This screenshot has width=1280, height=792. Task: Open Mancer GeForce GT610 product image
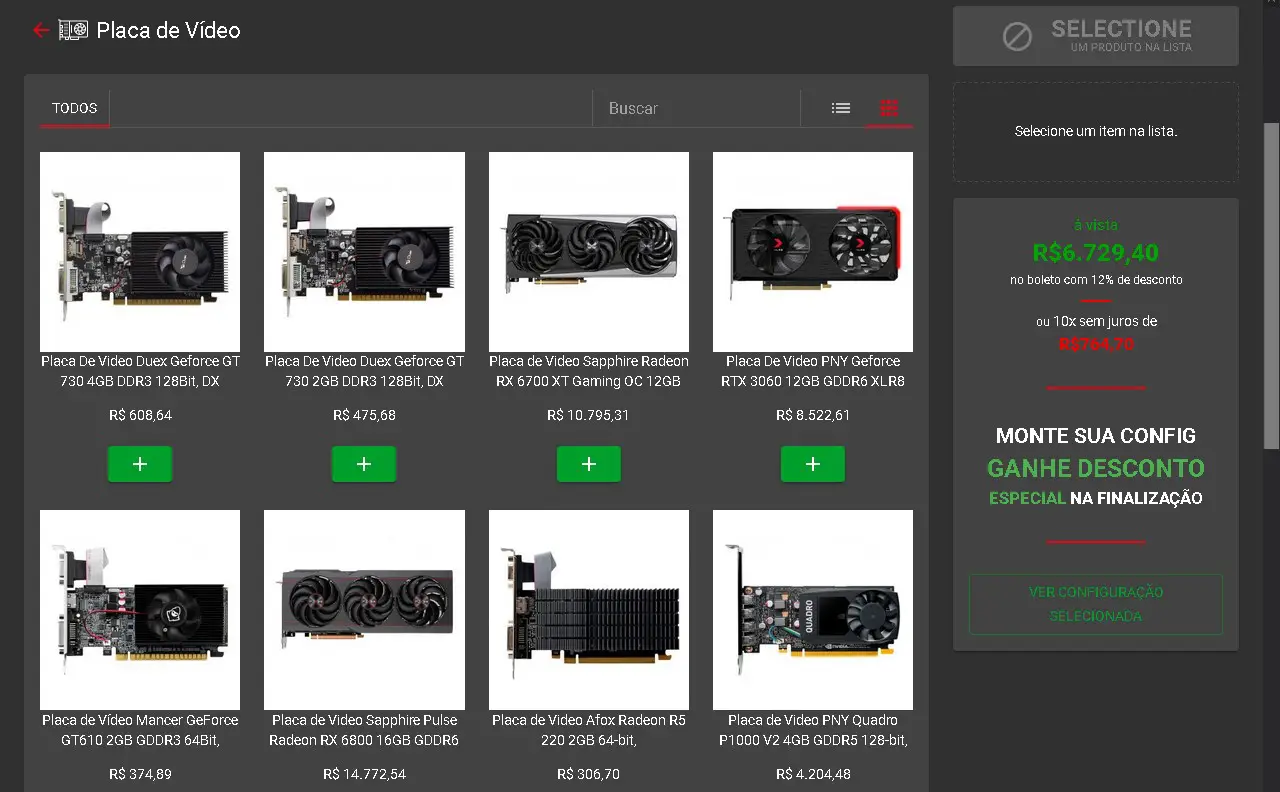(140, 610)
